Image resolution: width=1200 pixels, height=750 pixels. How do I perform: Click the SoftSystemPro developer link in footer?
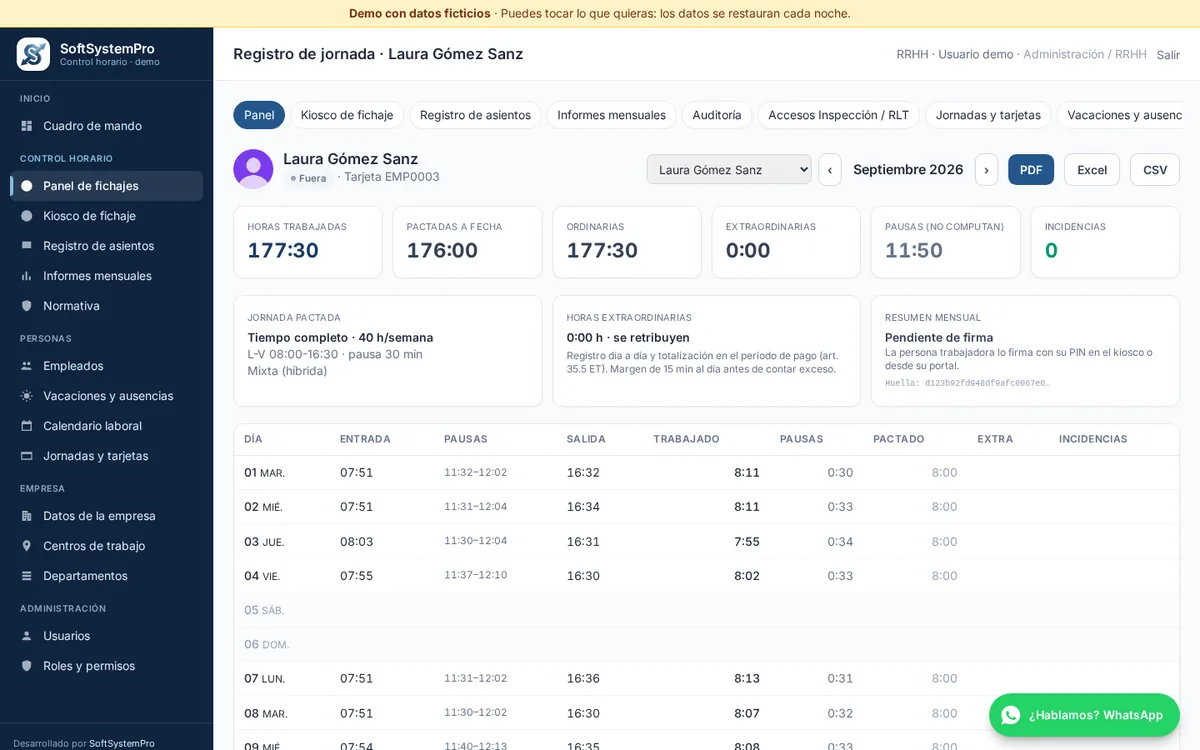(122, 744)
